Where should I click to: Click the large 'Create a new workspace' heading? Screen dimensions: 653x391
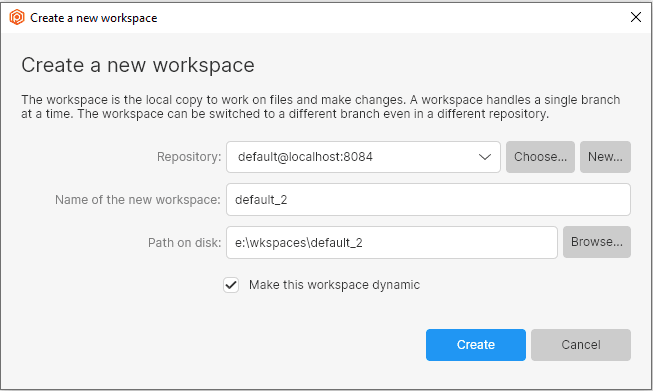[x=138, y=65]
